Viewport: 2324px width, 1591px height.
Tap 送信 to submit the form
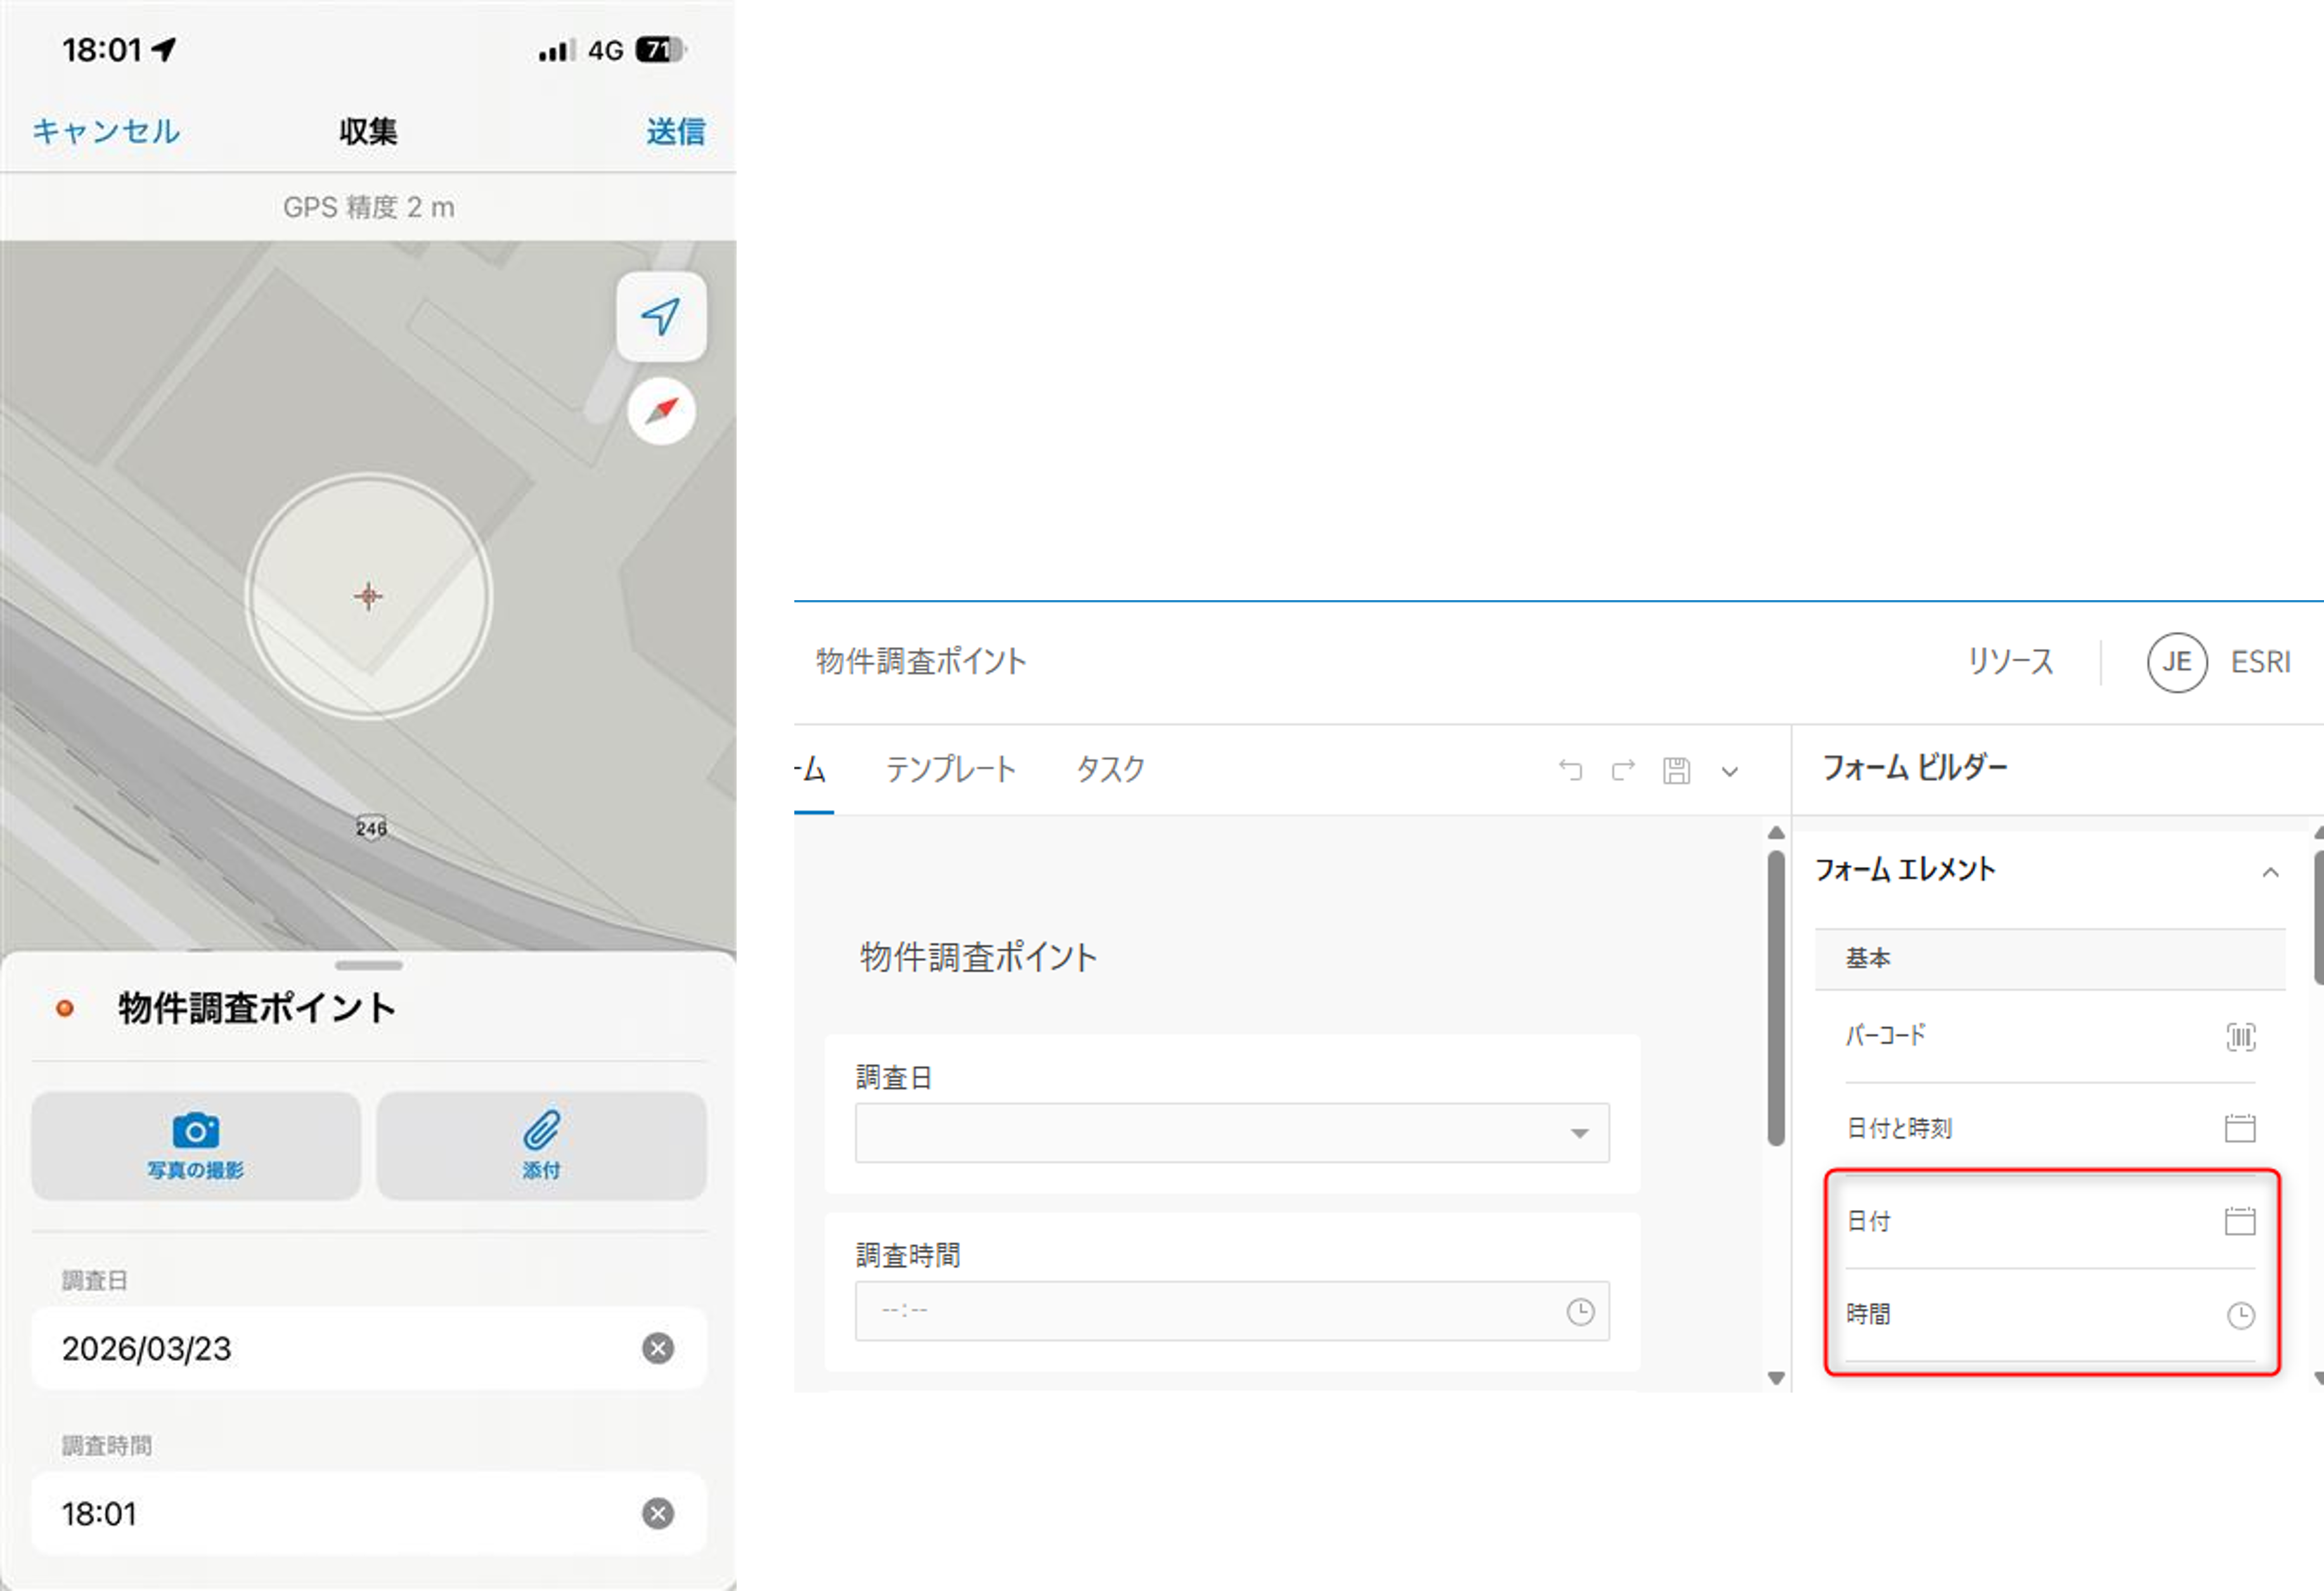(x=675, y=131)
